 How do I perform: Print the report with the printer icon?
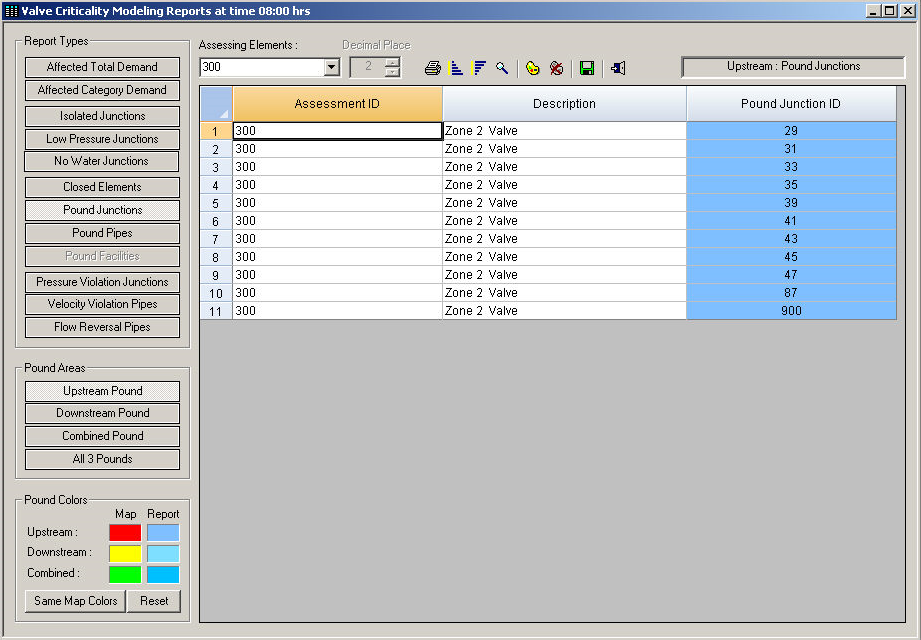coord(433,68)
